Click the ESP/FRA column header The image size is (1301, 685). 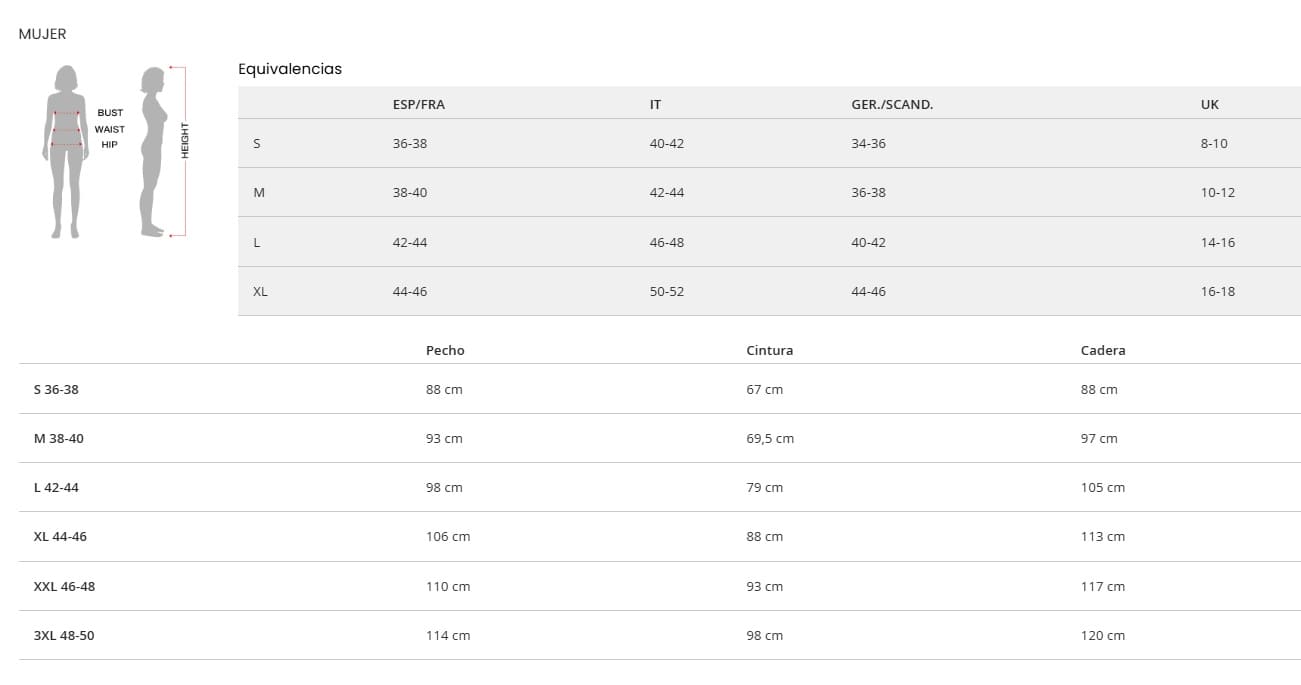(418, 104)
